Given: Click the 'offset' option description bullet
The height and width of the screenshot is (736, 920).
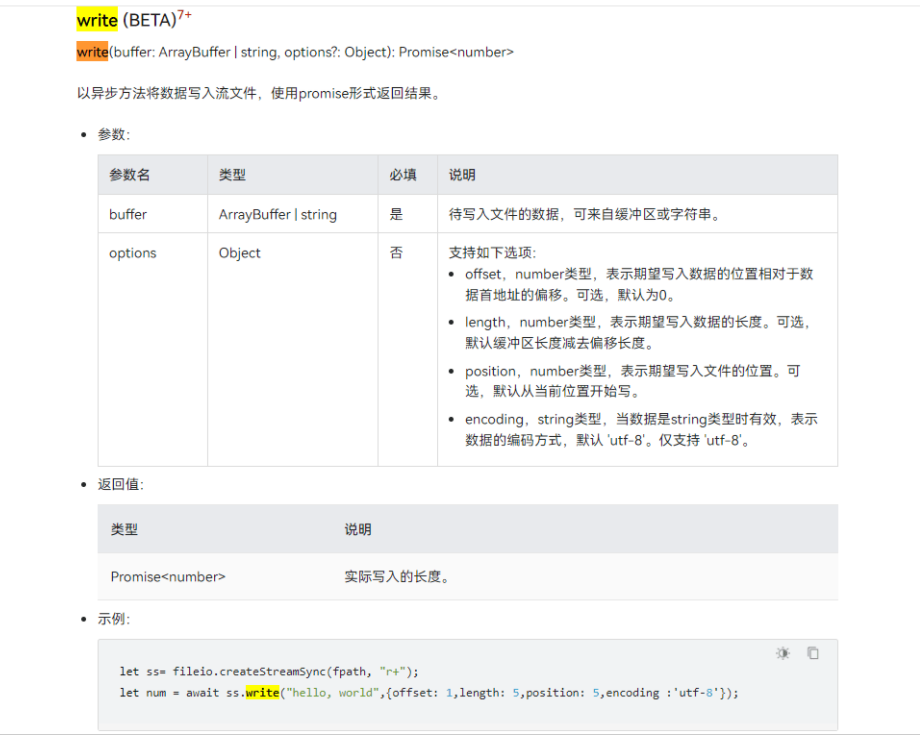Looking at the screenshot, I should [639, 285].
